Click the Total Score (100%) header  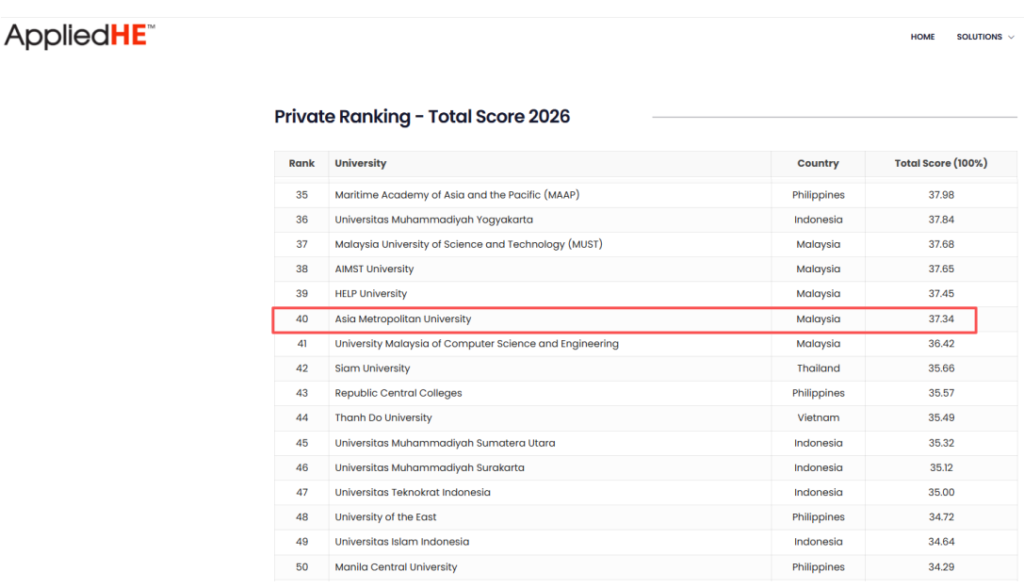point(940,164)
